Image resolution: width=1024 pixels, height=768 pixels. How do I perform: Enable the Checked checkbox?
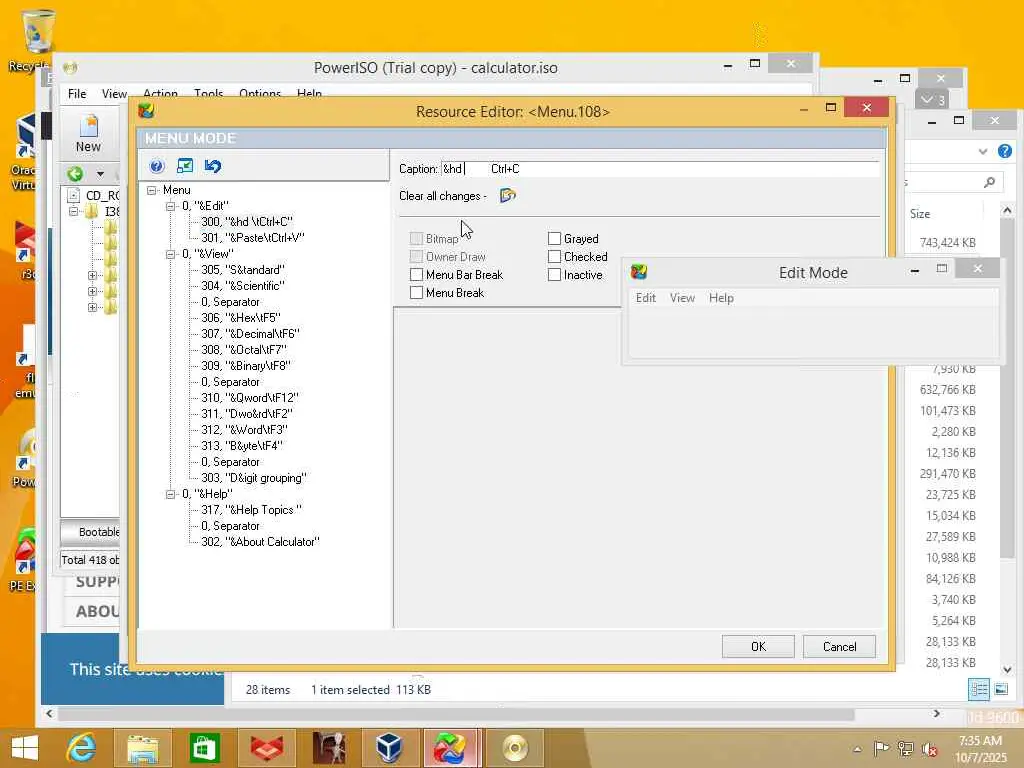[x=554, y=257]
